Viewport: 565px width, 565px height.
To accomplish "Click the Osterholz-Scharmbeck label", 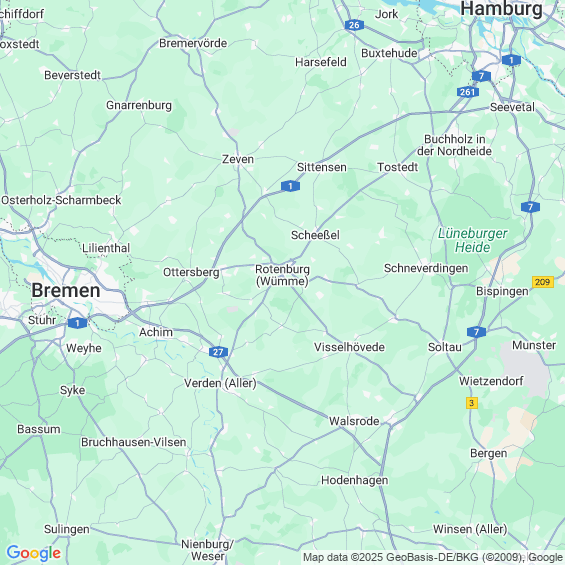I will coord(61,200).
